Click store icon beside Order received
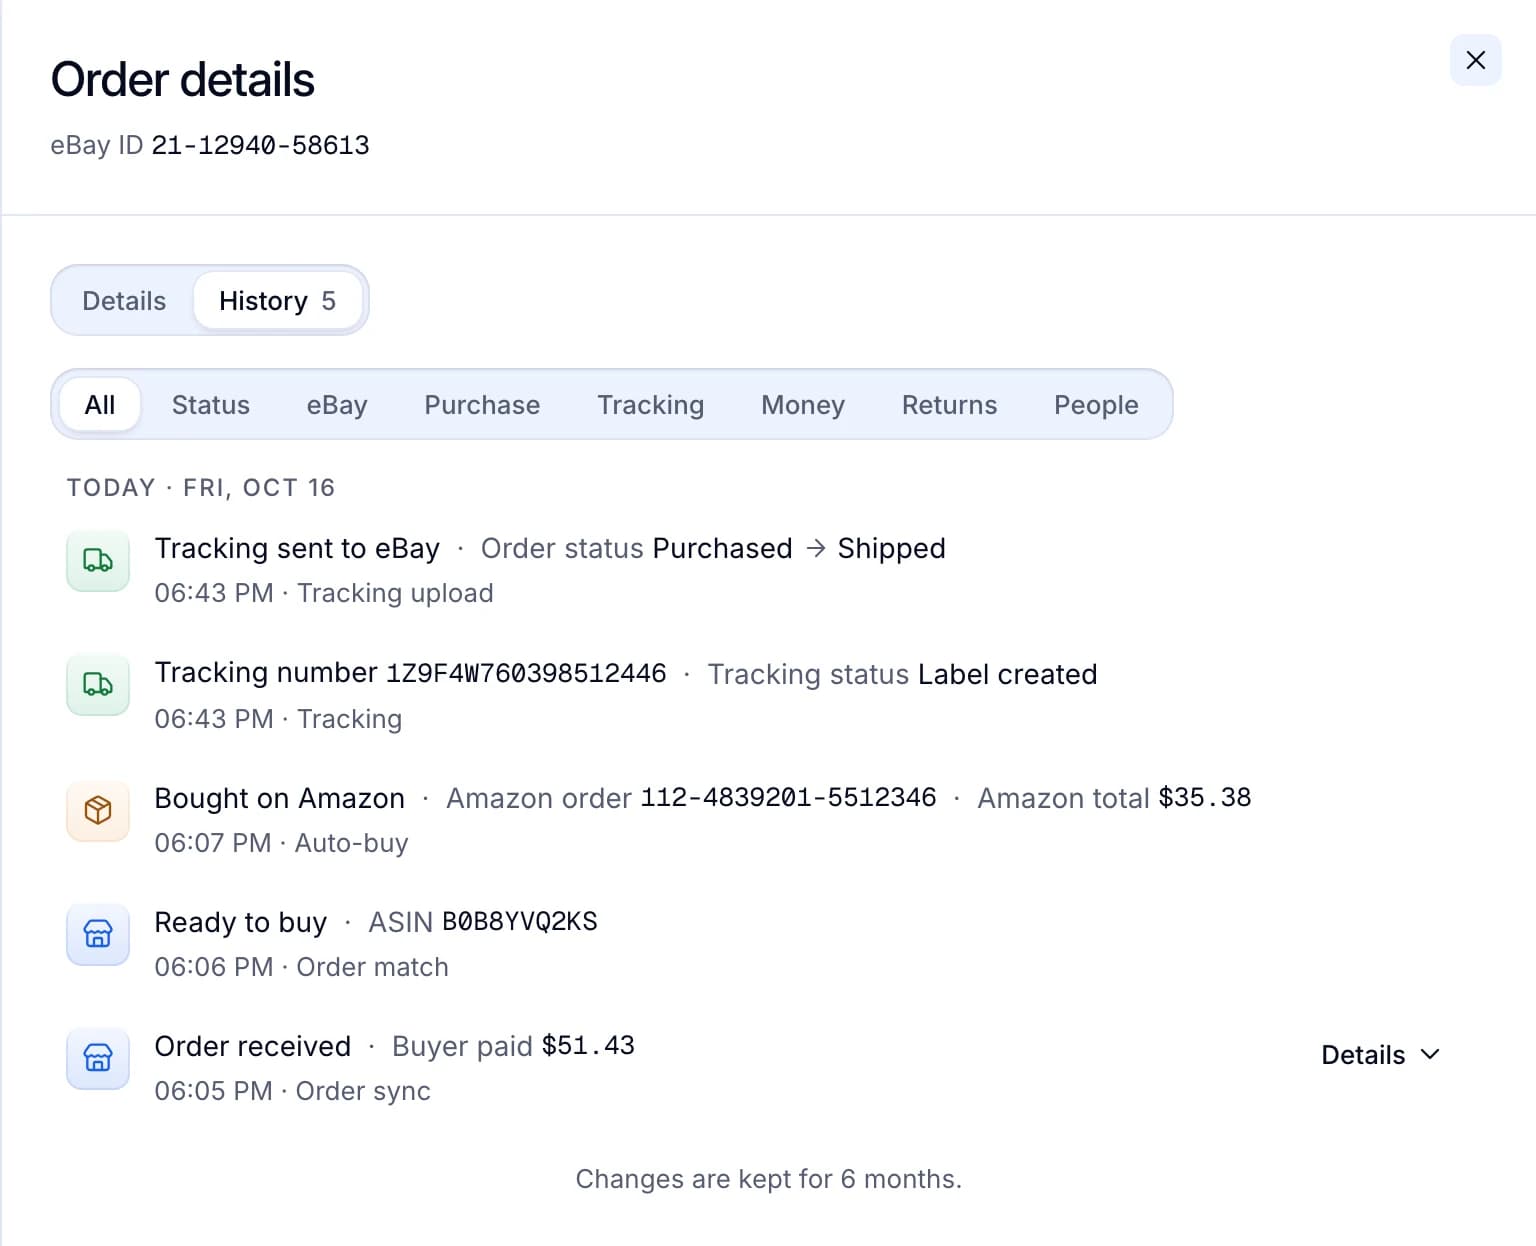Image resolution: width=1536 pixels, height=1246 pixels. [x=98, y=1058]
